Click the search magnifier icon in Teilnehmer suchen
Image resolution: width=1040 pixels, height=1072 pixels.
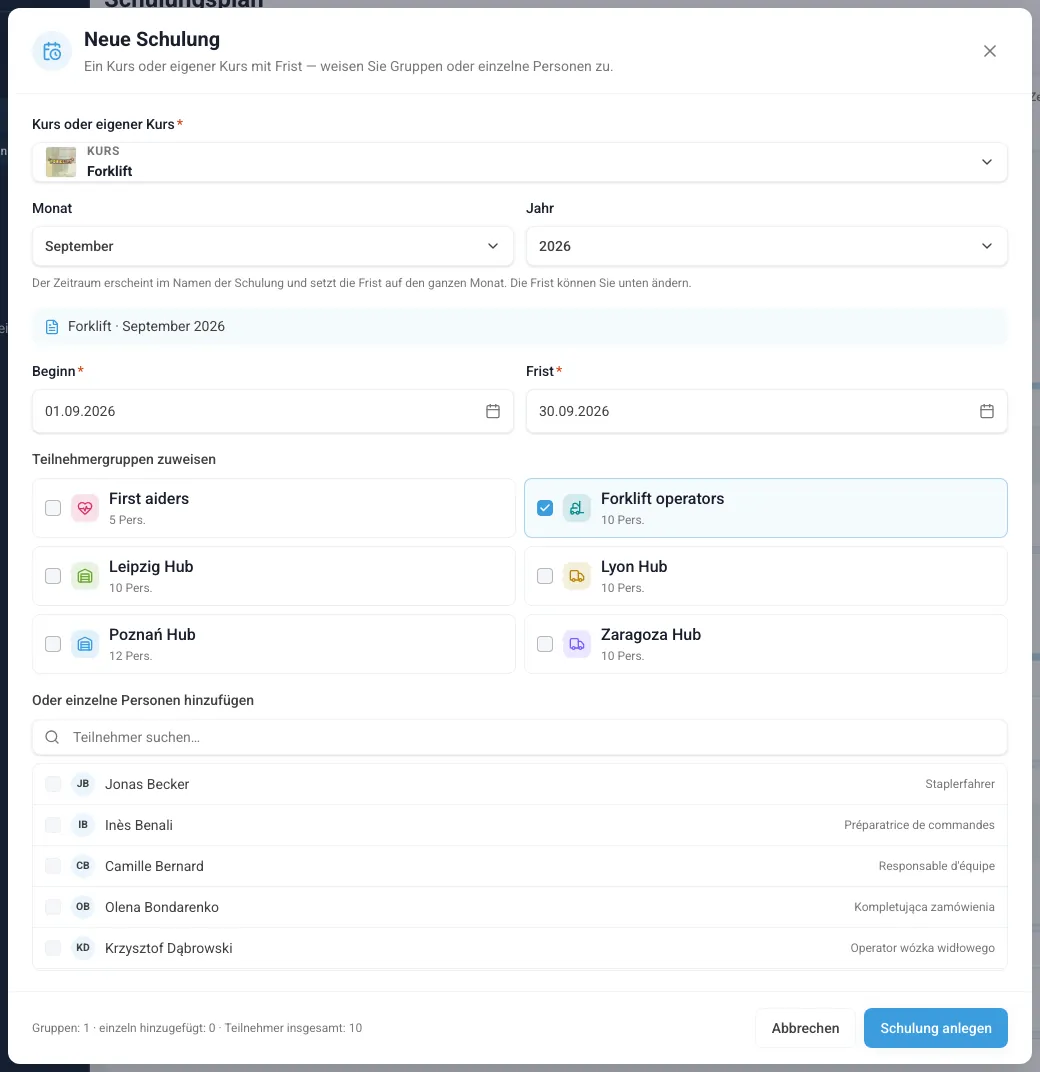pyautogui.click(x=52, y=737)
